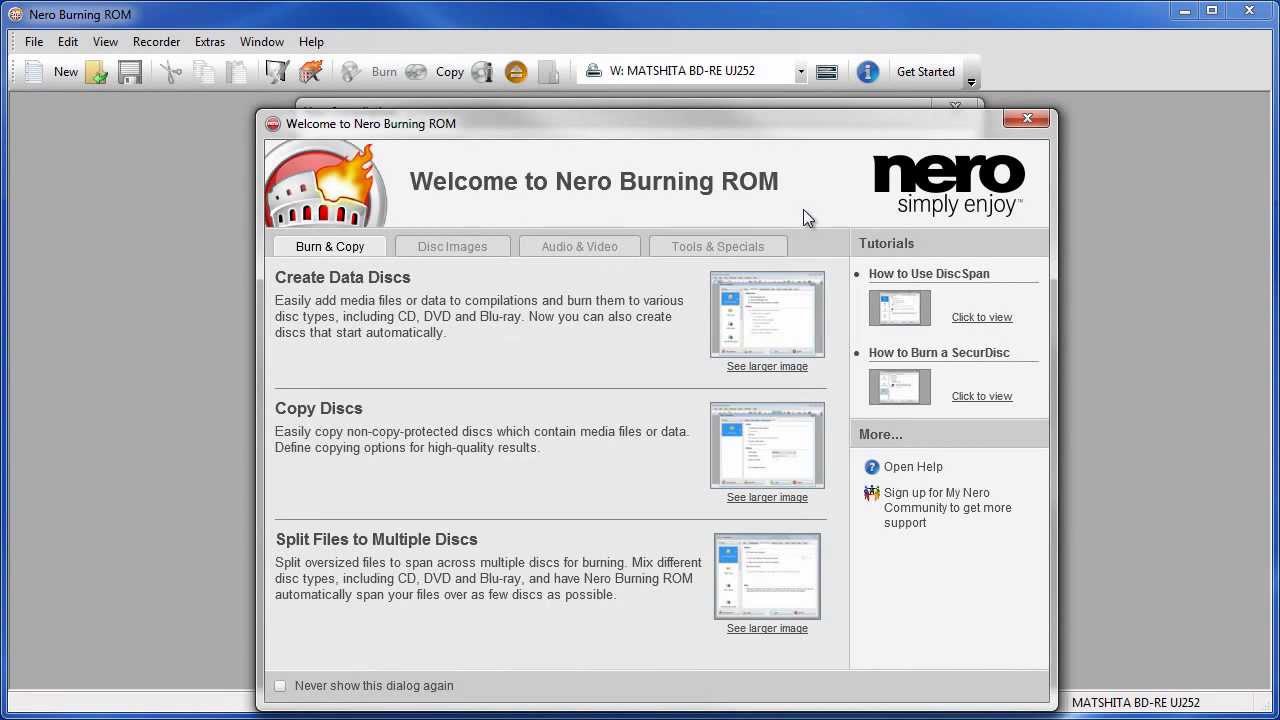Click the How to Use DiscSpan title

929,274
